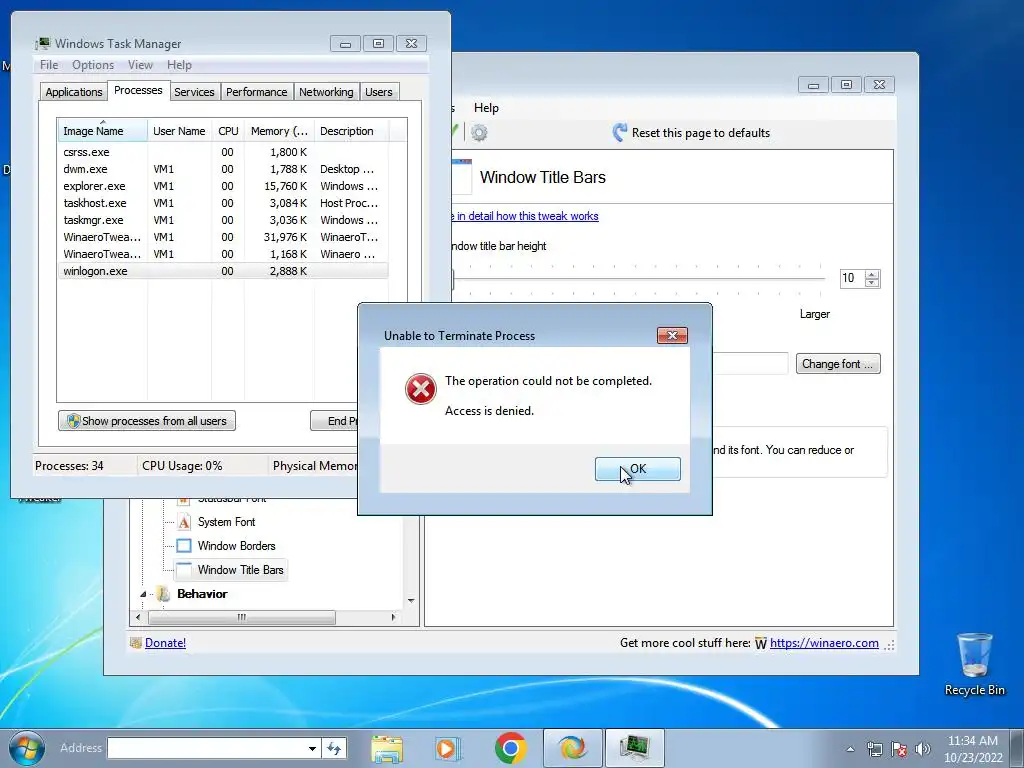
Task: Switch to the Performance tab
Action: click(x=256, y=92)
